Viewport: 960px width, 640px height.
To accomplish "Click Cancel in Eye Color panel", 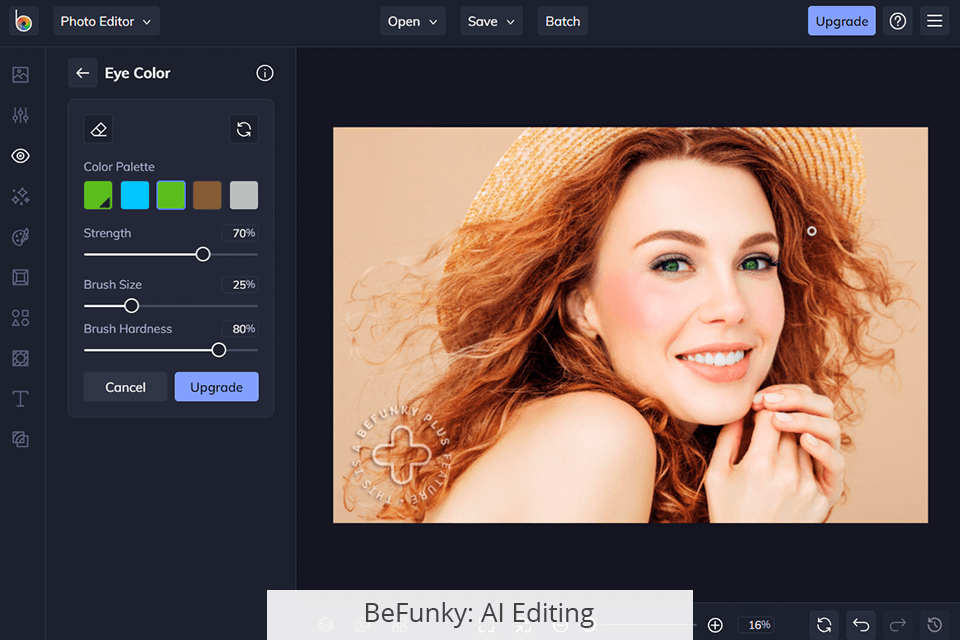I will 126,387.
